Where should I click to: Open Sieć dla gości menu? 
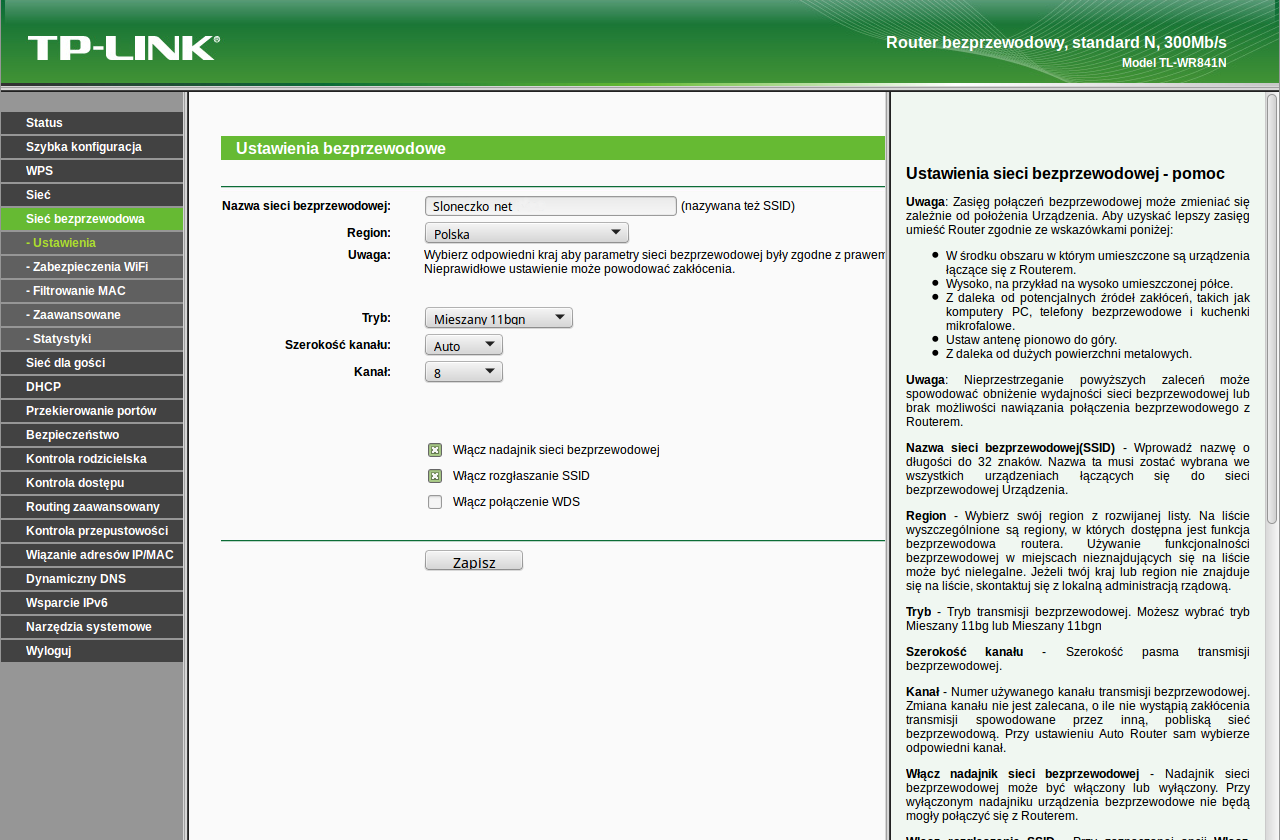(x=92, y=363)
